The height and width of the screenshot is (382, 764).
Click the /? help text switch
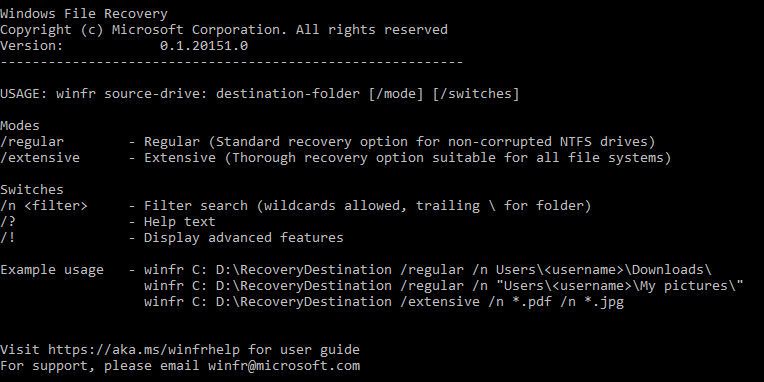[8, 222]
